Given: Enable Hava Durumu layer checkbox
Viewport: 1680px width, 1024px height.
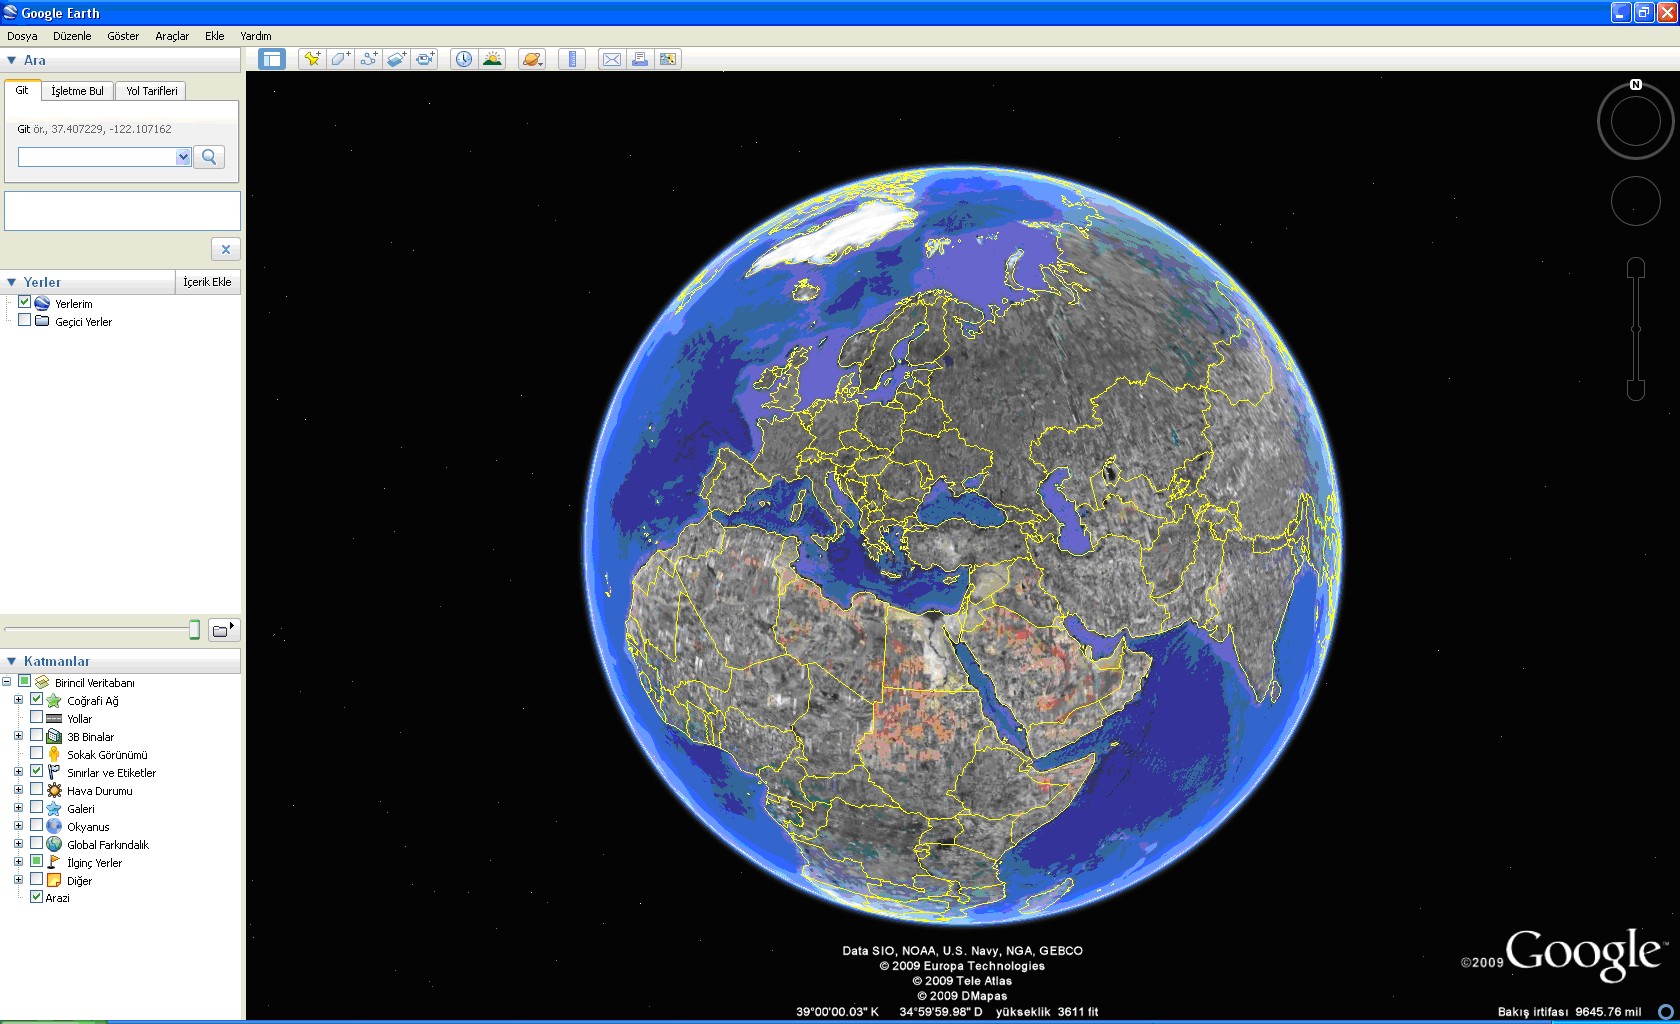Looking at the screenshot, I should tap(36, 789).
